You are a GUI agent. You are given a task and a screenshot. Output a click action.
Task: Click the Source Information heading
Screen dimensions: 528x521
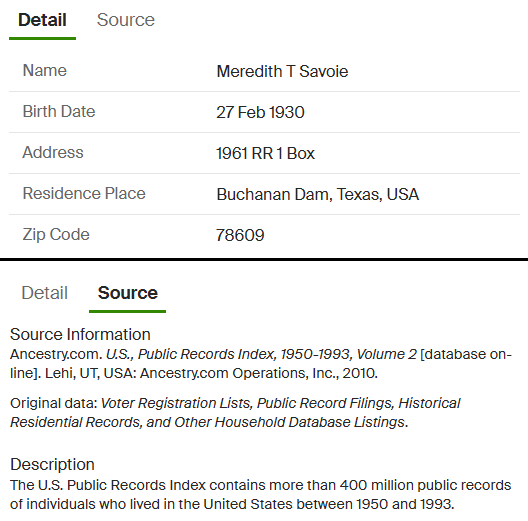80,334
